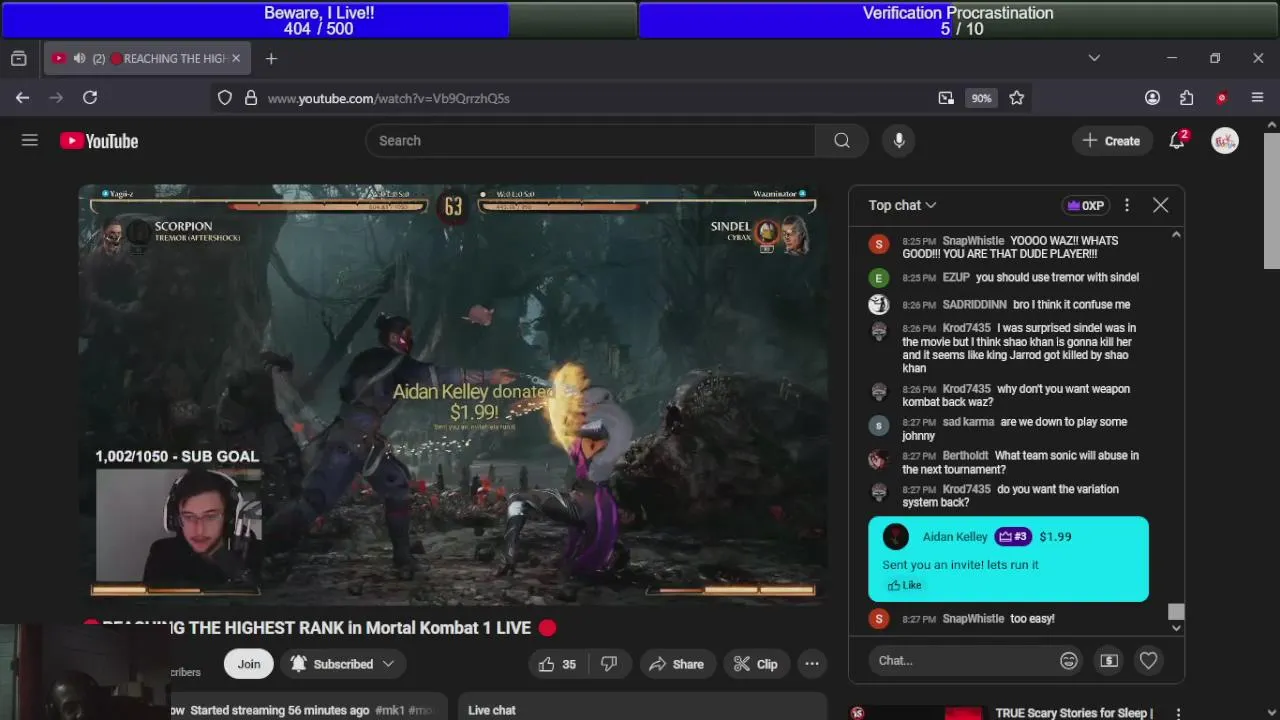The height and width of the screenshot is (720, 1280).
Task: Join the channel membership
Action: pyautogui.click(x=249, y=664)
